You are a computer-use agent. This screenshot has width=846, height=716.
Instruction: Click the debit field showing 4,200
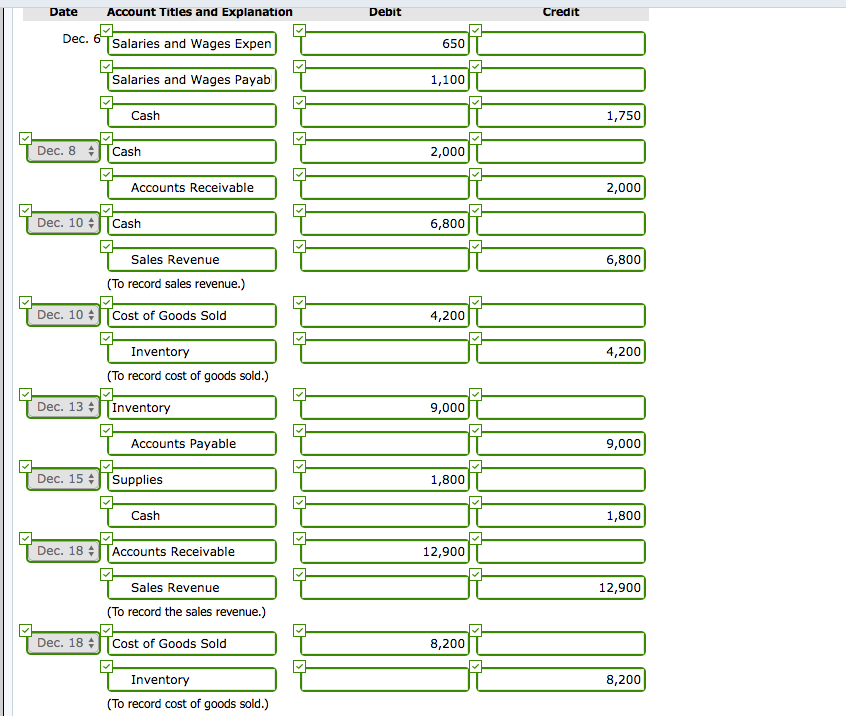coord(385,316)
